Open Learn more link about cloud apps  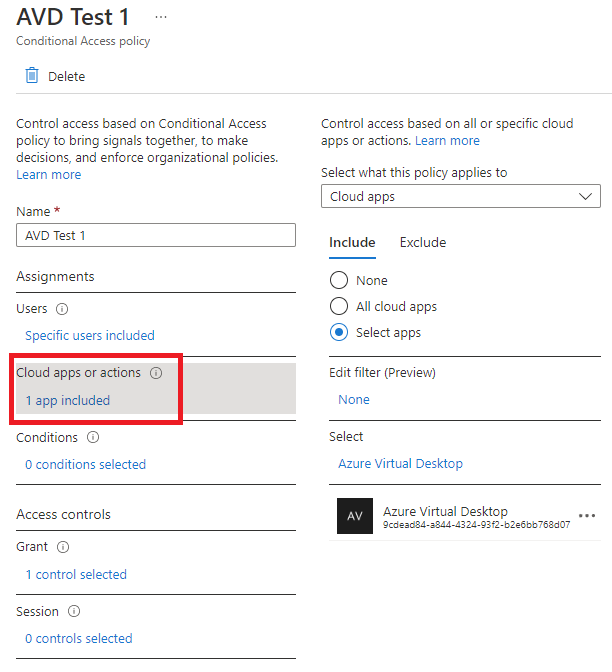coord(447,141)
